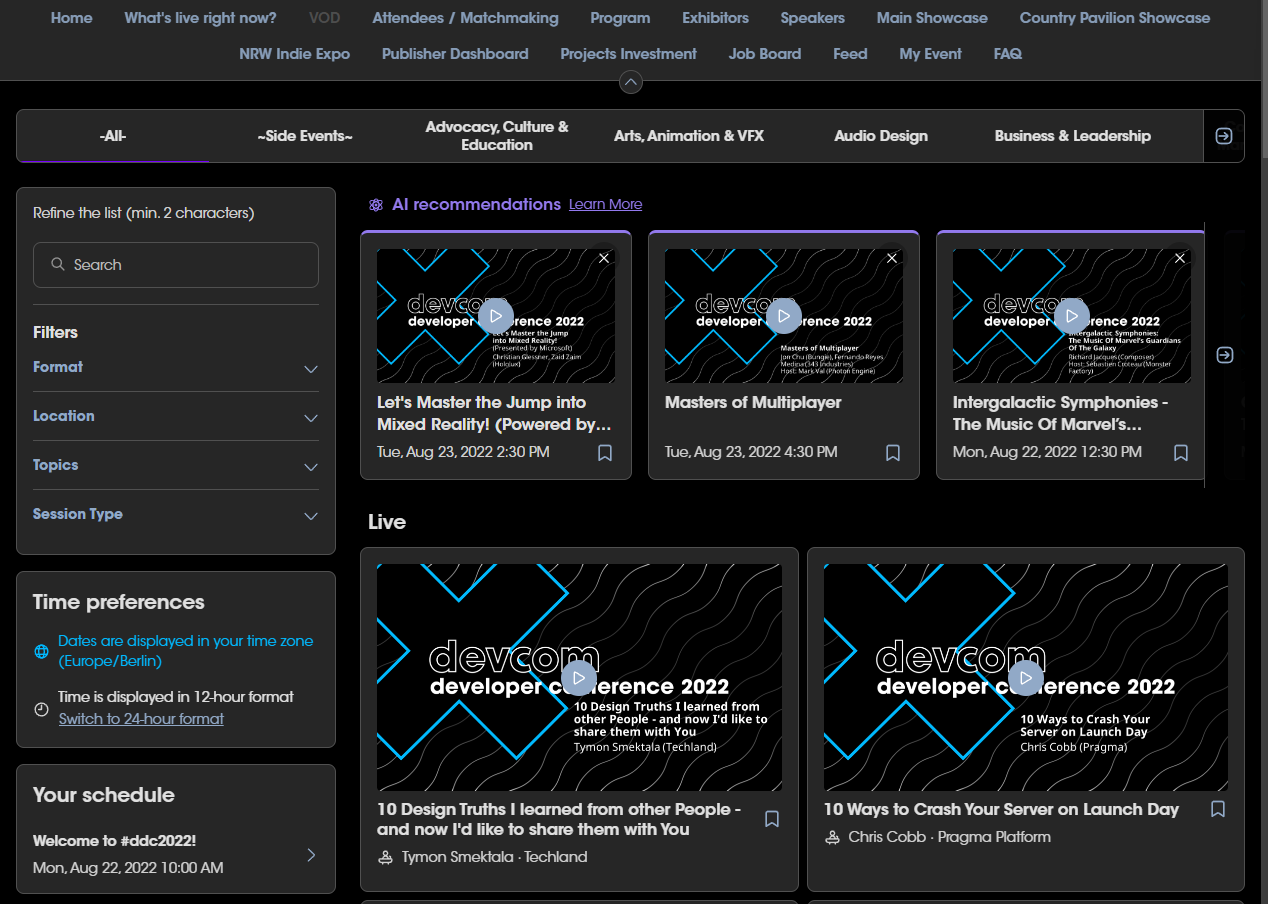The width and height of the screenshot is (1268, 904).
Task: Go to the Home page
Action: click(x=72, y=18)
